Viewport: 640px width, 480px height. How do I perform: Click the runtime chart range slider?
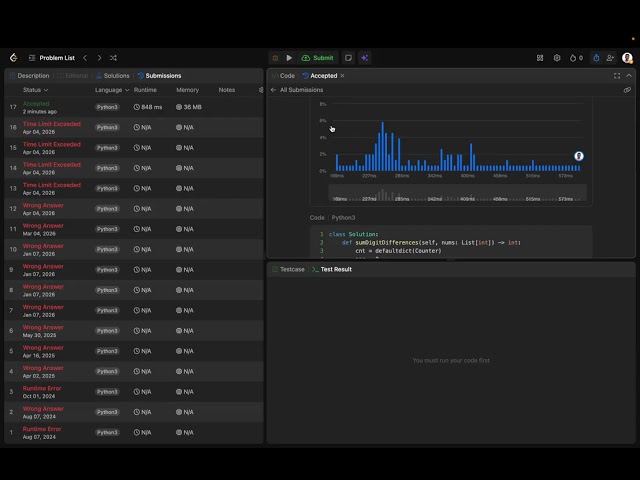pyautogui.click(x=458, y=192)
